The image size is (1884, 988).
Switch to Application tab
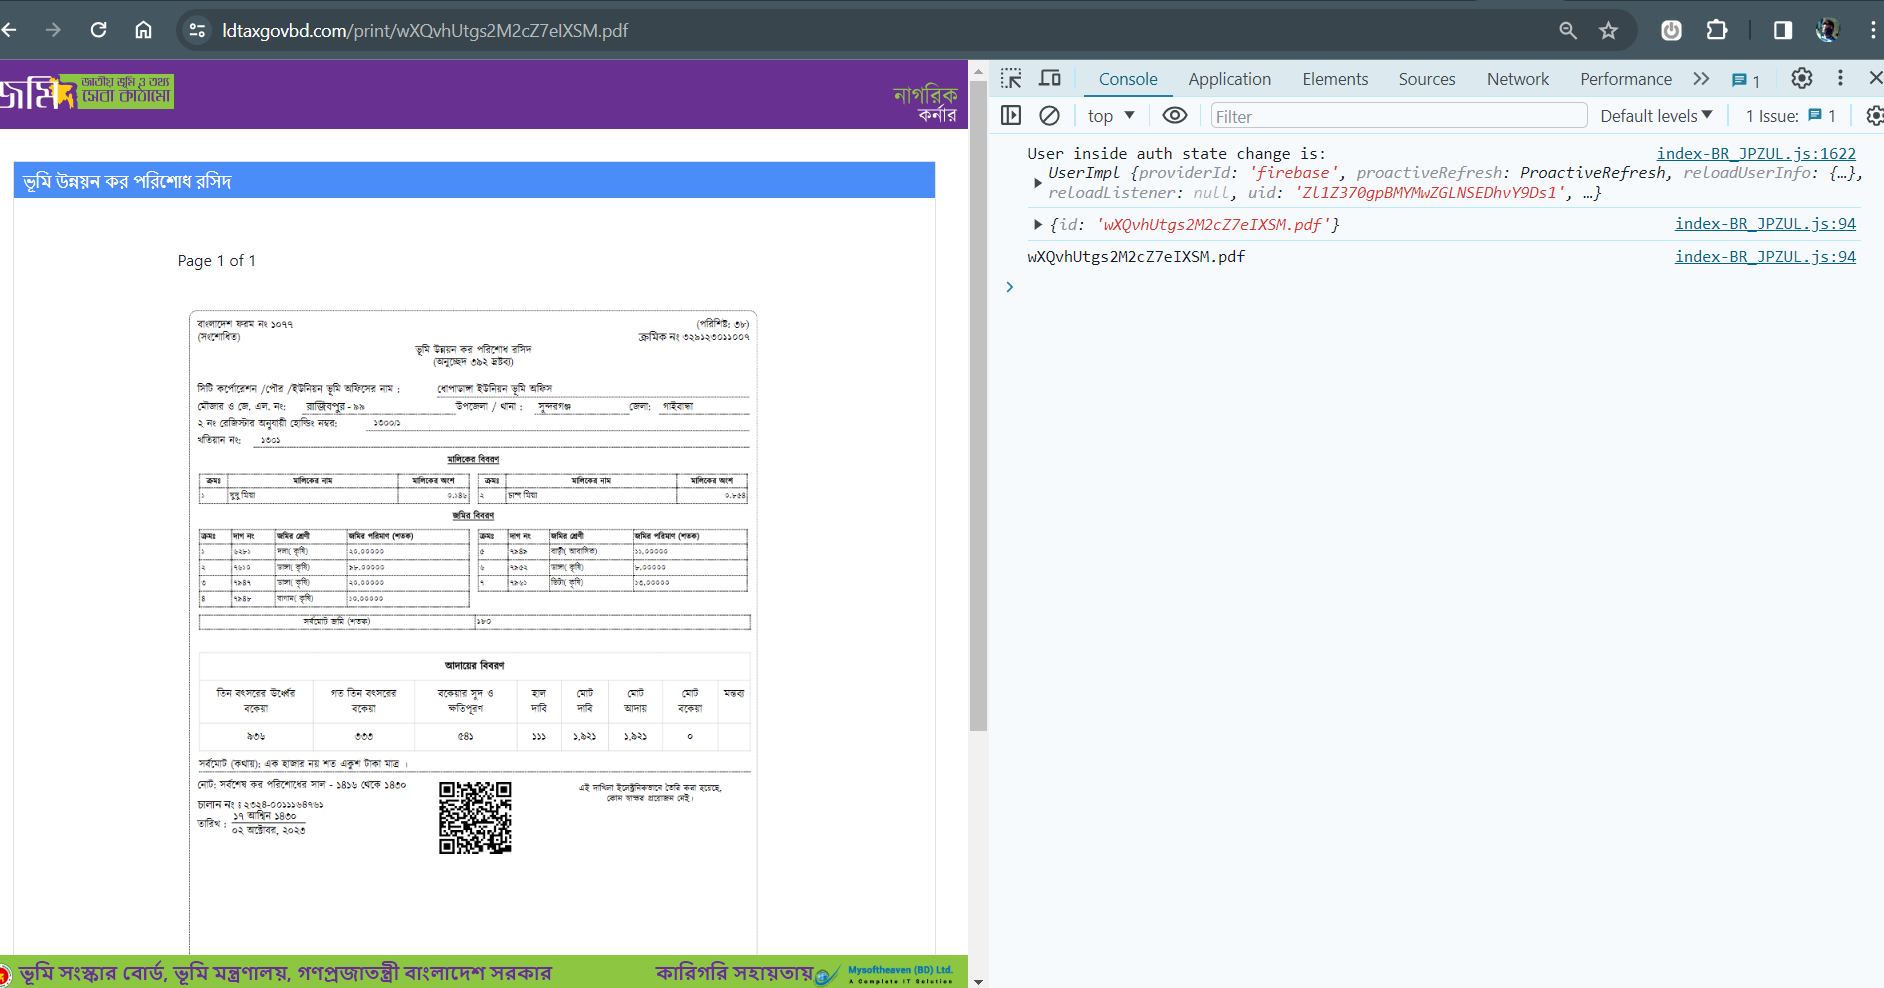coord(1229,79)
